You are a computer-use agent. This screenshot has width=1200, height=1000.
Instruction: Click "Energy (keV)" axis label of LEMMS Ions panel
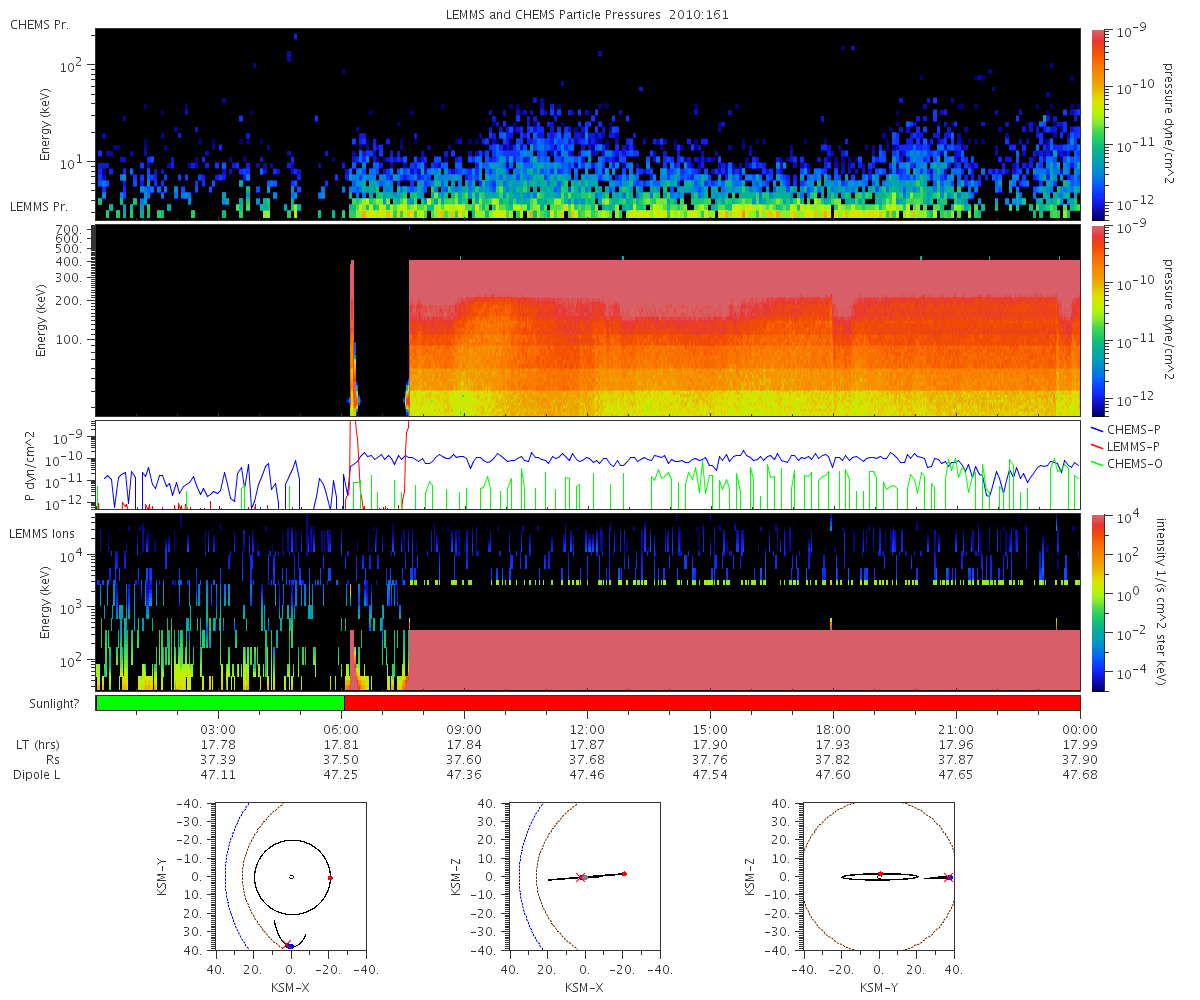[45, 603]
